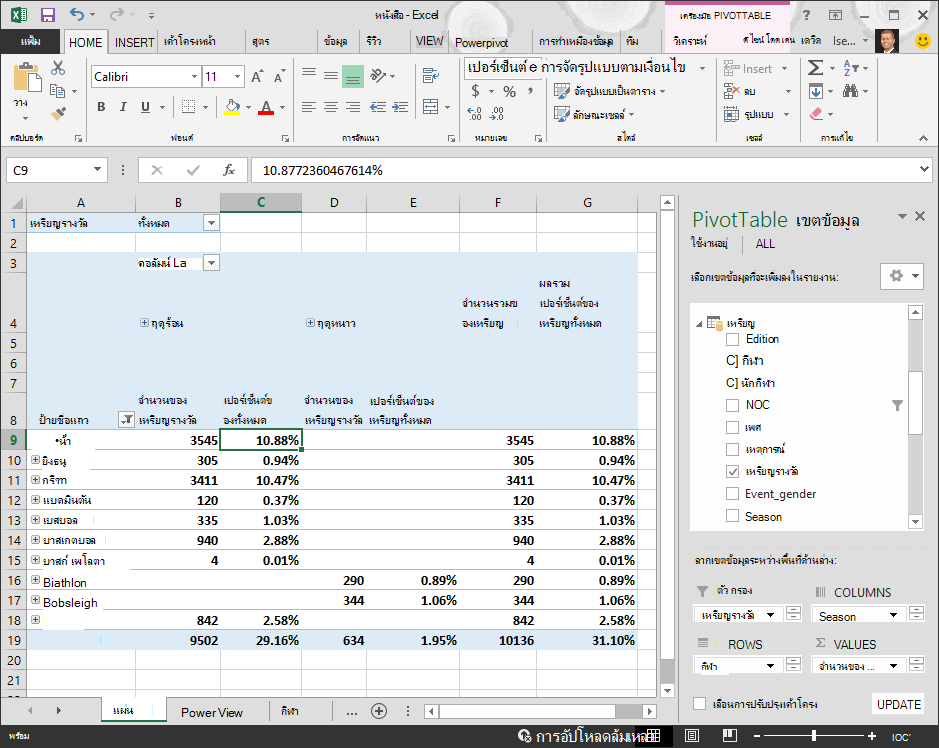939x748 pixels.
Task: Click the Increase Font Size icon
Action: [x=257, y=77]
